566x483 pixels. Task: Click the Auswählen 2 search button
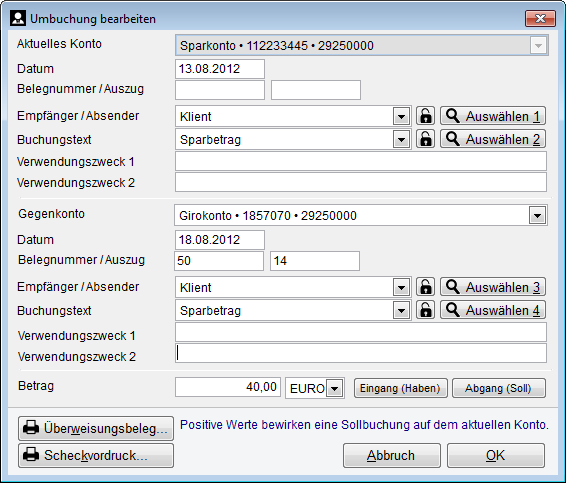coord(493,139)
